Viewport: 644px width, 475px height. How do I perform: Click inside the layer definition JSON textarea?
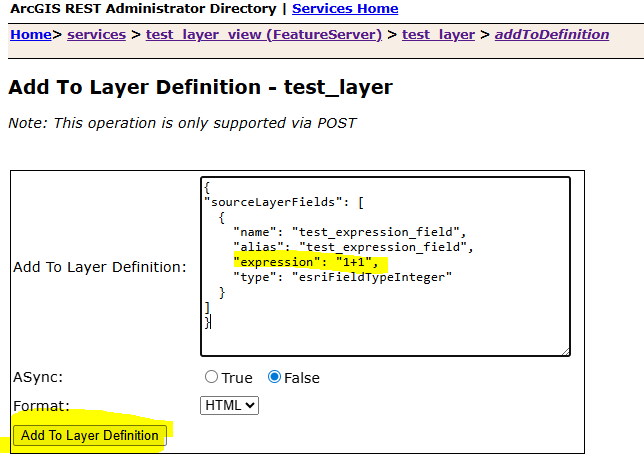[x=385, y=266]
